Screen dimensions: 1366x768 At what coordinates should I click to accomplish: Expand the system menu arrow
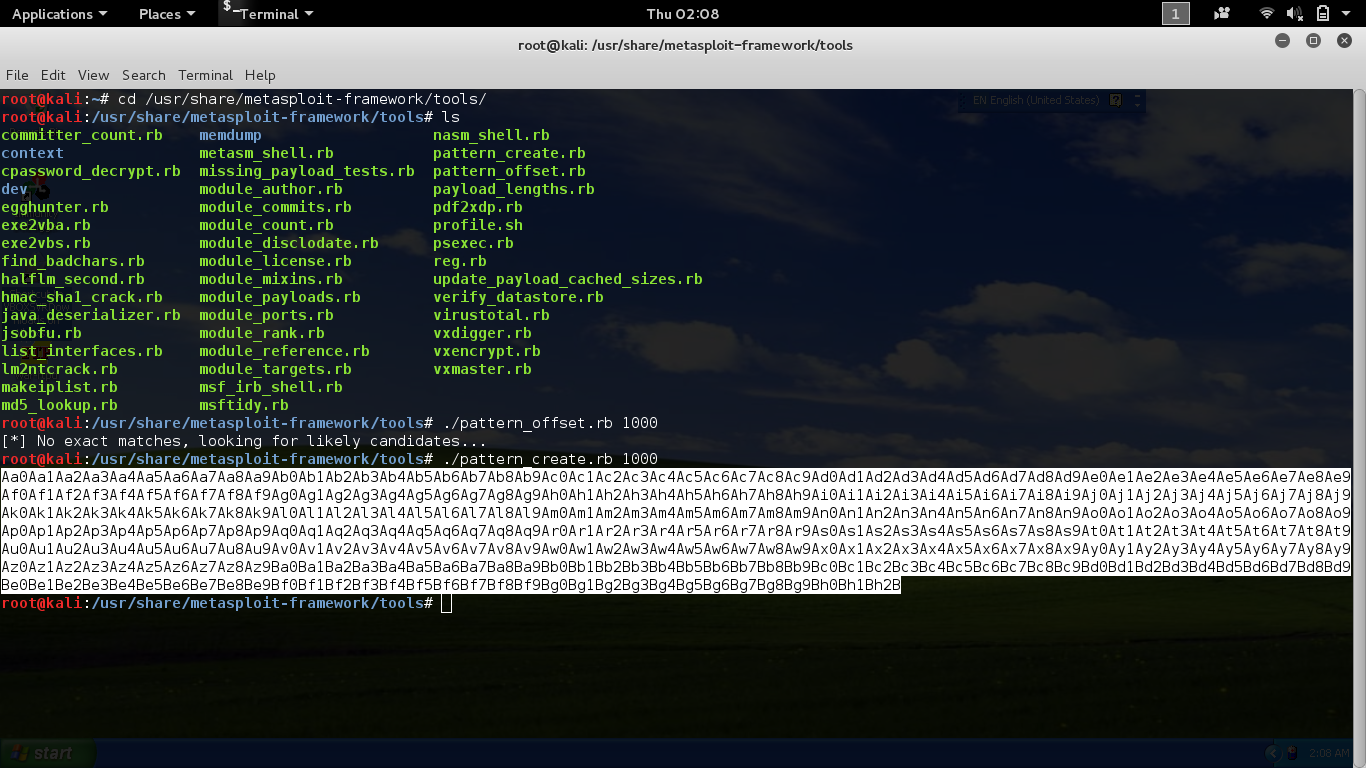pyautogui.click(x=1347, y=14)
